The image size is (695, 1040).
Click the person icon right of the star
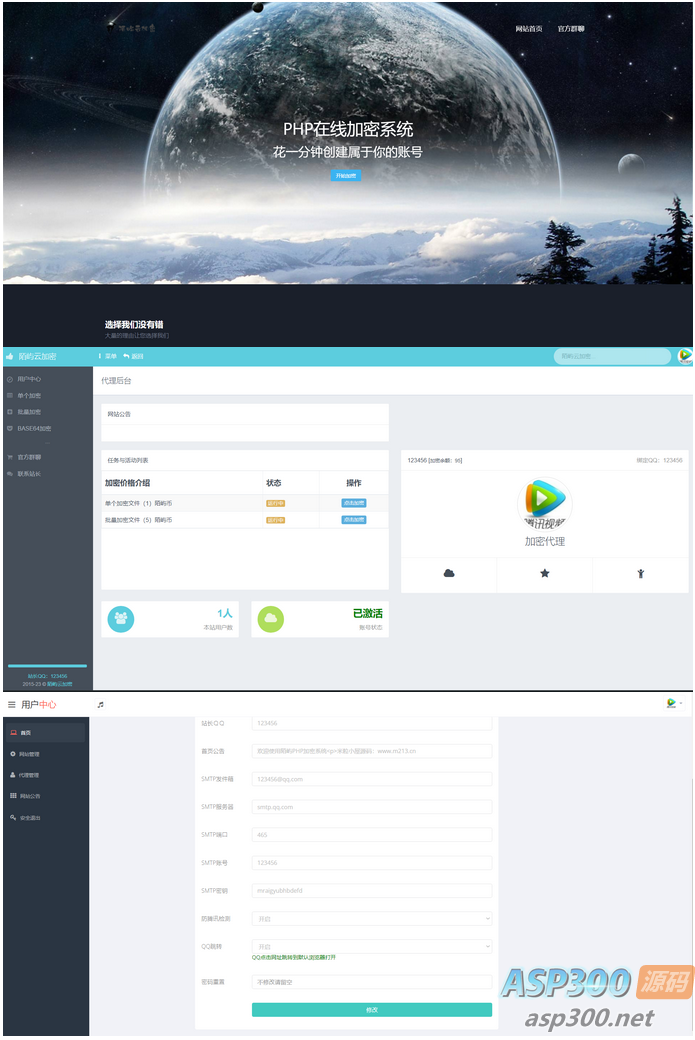[x=640, y=573]
